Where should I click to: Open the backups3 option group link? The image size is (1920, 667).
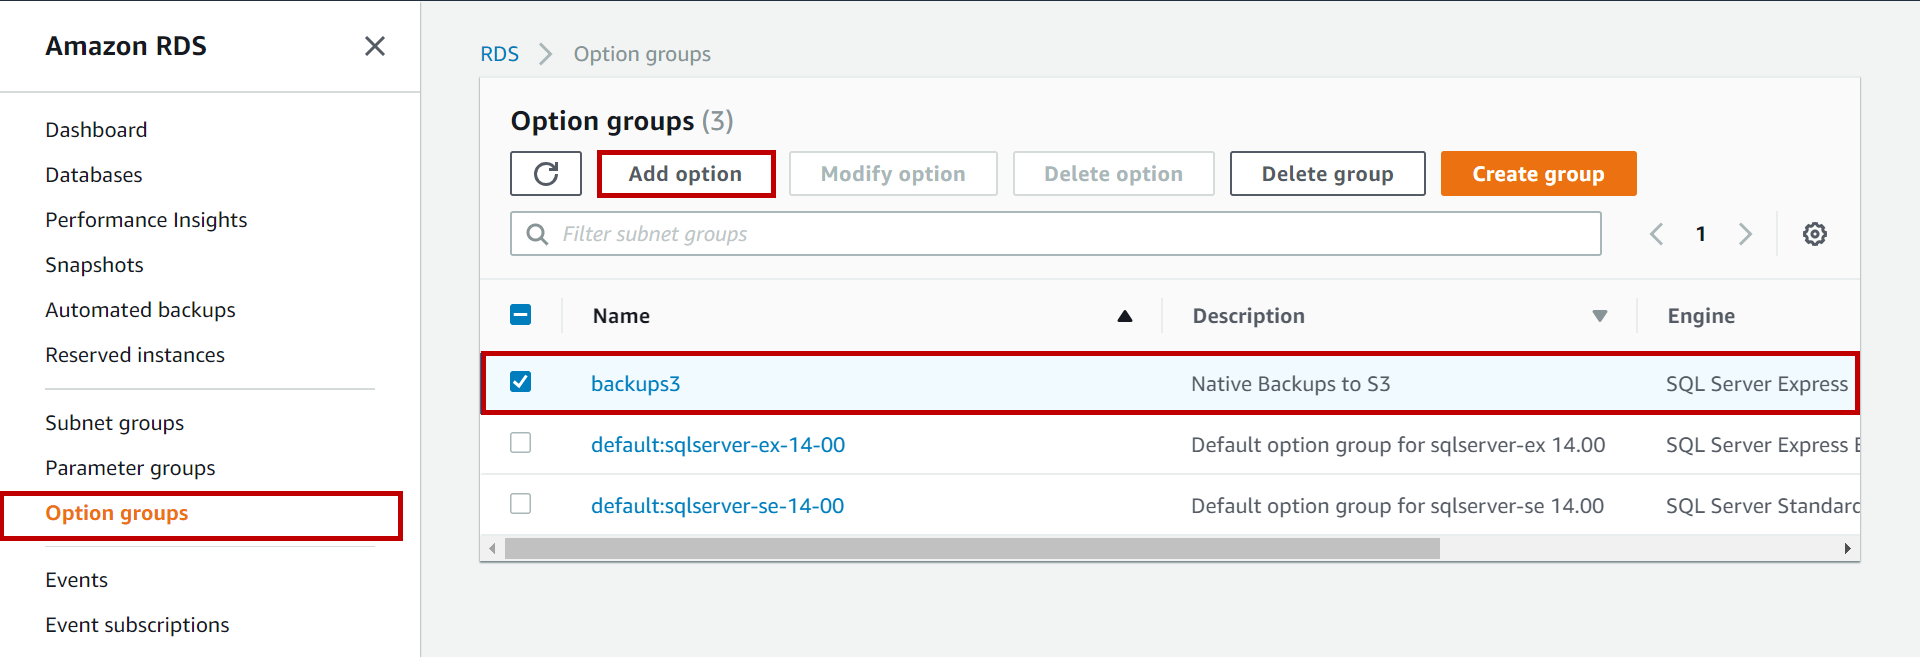coord(635,384)
